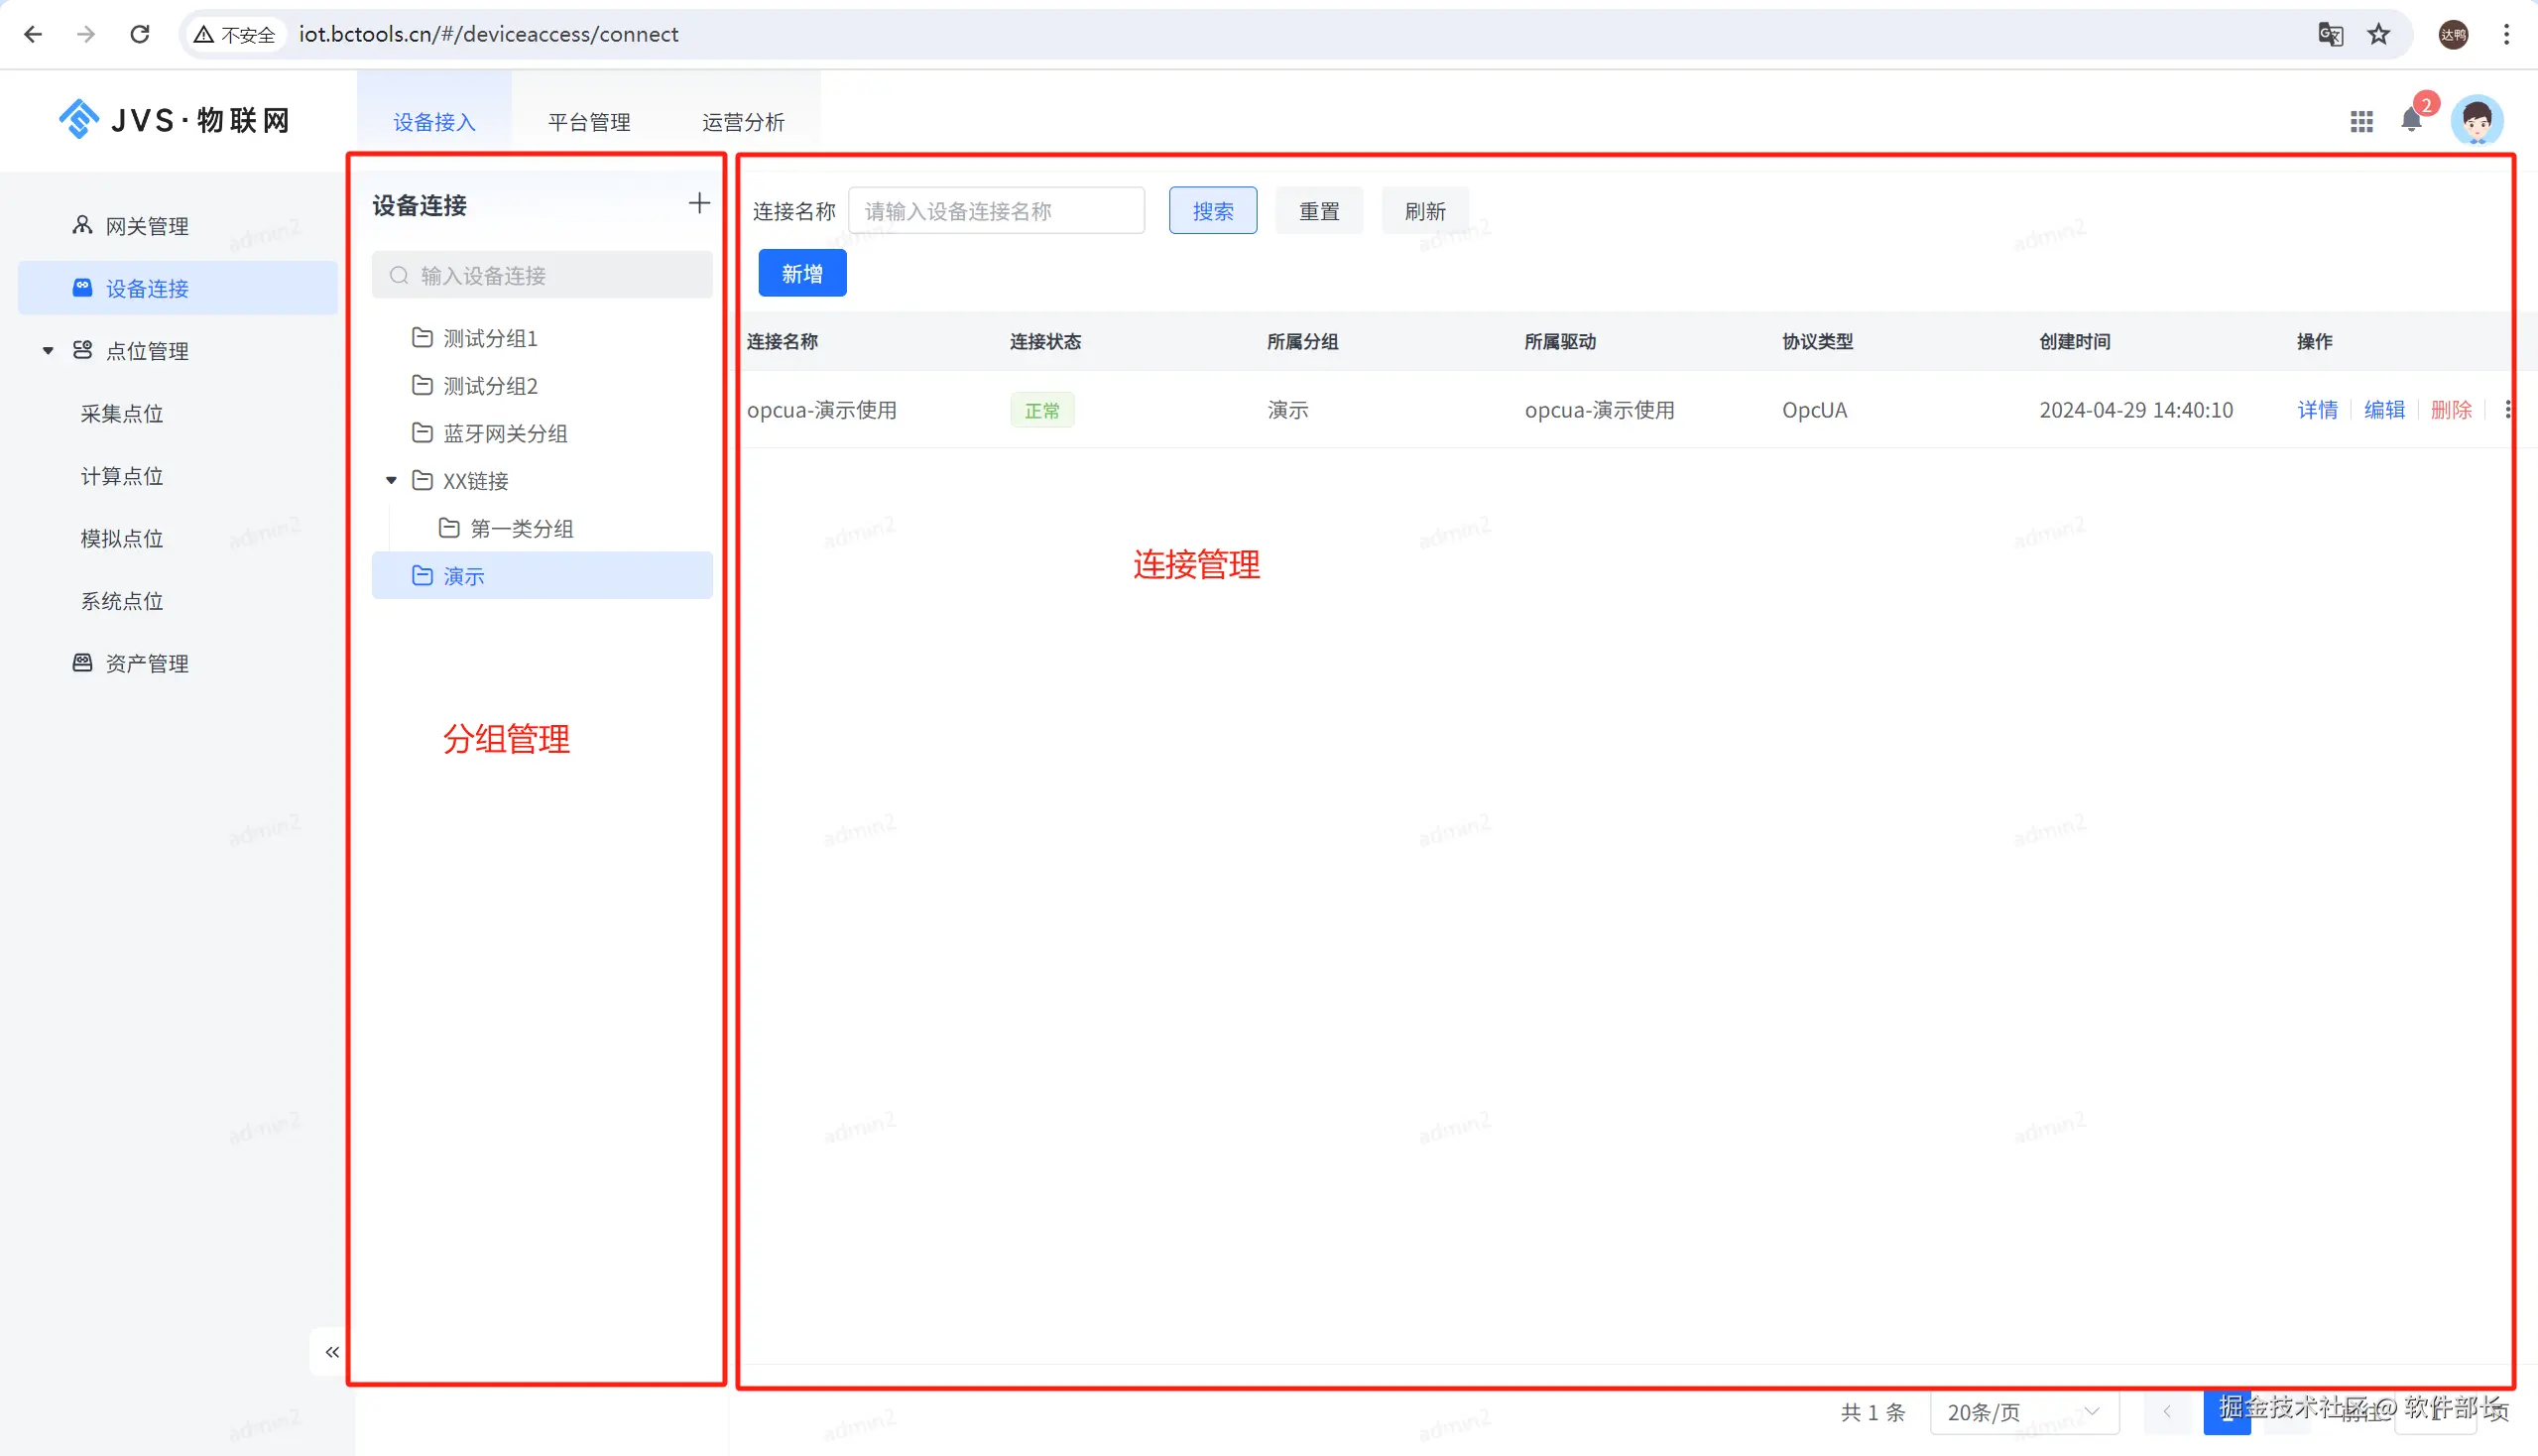Open 详情 link for opcua-演示使用
The height and width of the screenshot is (1456, 2538).
tap(2317, 410)
